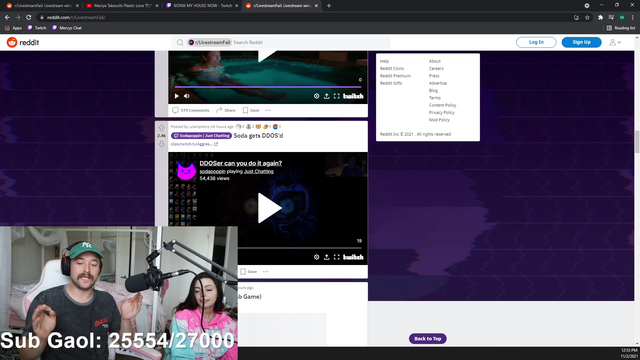
Task: Seek on the hot tub clip progress bar
Action: click(268, 87)
